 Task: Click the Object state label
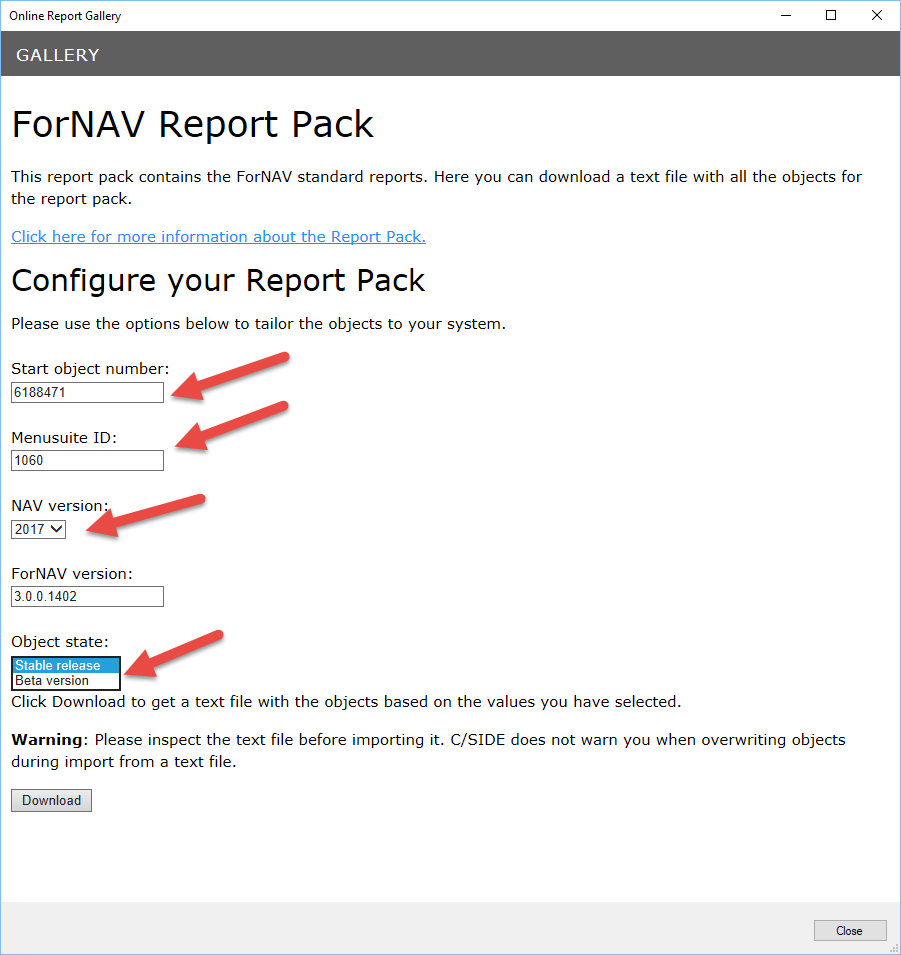(x=60, y=642)
